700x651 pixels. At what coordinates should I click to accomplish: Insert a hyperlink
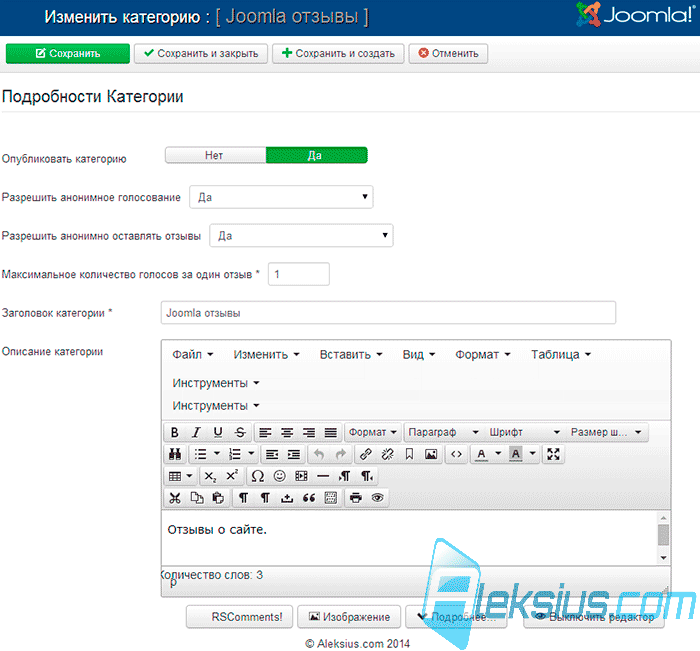pos(366,455)
